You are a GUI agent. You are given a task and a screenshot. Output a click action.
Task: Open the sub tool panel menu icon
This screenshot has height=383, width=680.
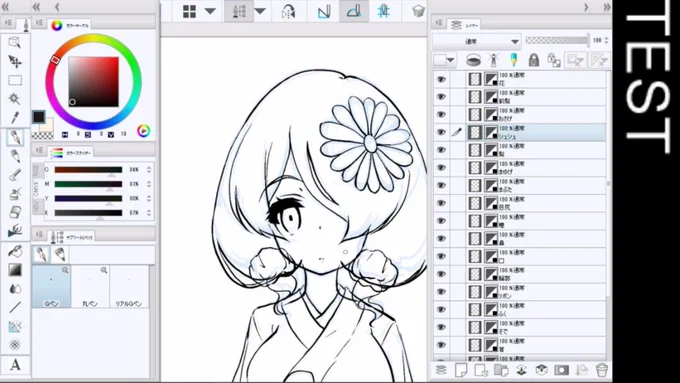[39, 234]
